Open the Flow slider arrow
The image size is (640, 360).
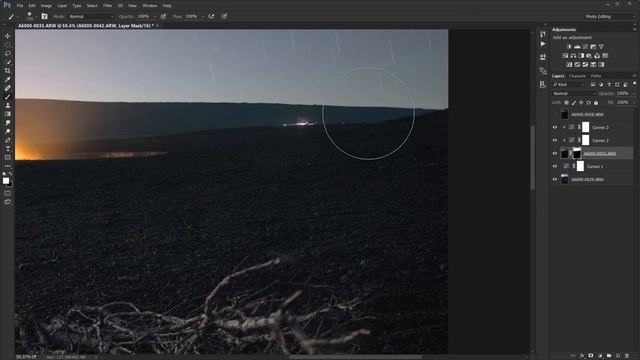(202, 16)
